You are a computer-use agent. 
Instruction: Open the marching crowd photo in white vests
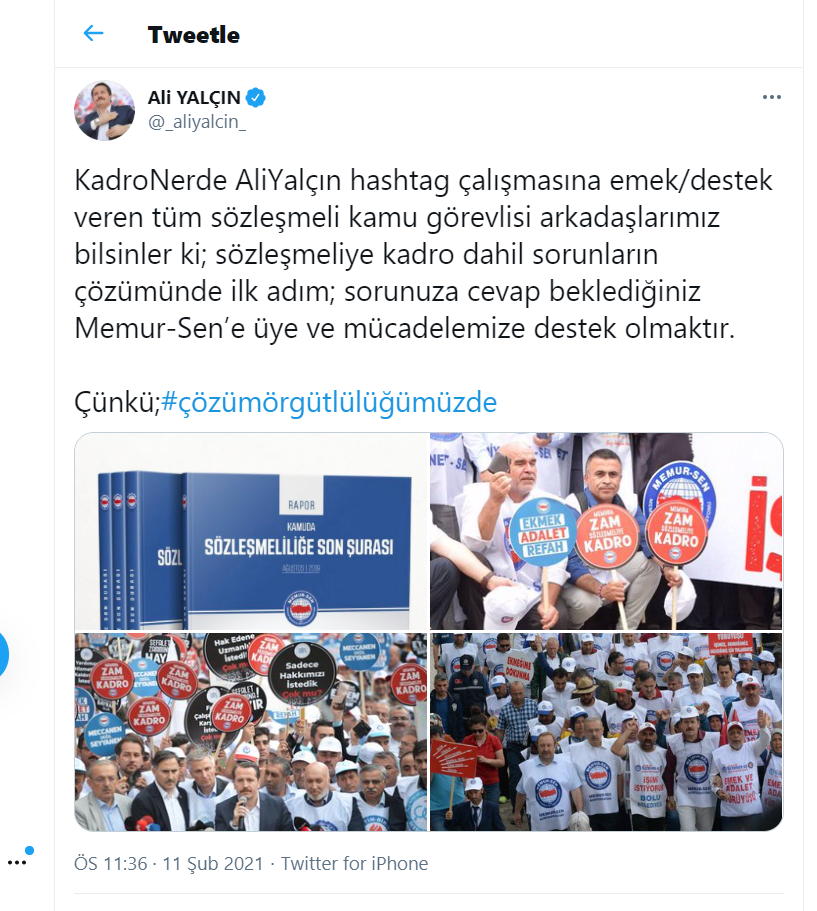coord(606,731)
